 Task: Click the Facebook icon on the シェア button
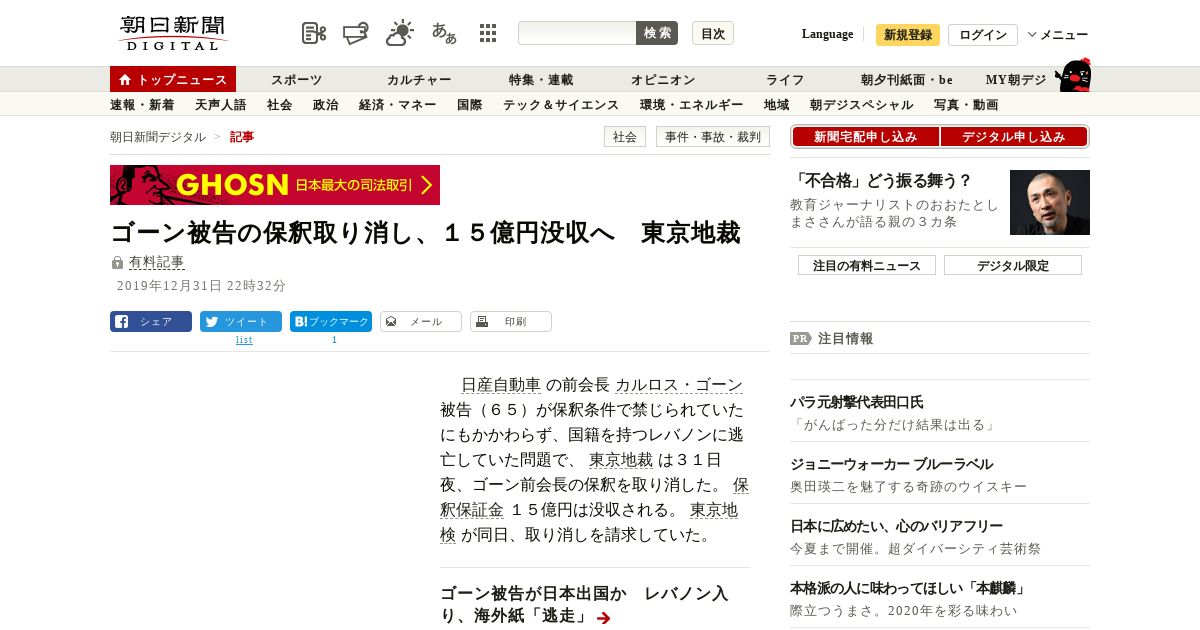click(122, 322)
